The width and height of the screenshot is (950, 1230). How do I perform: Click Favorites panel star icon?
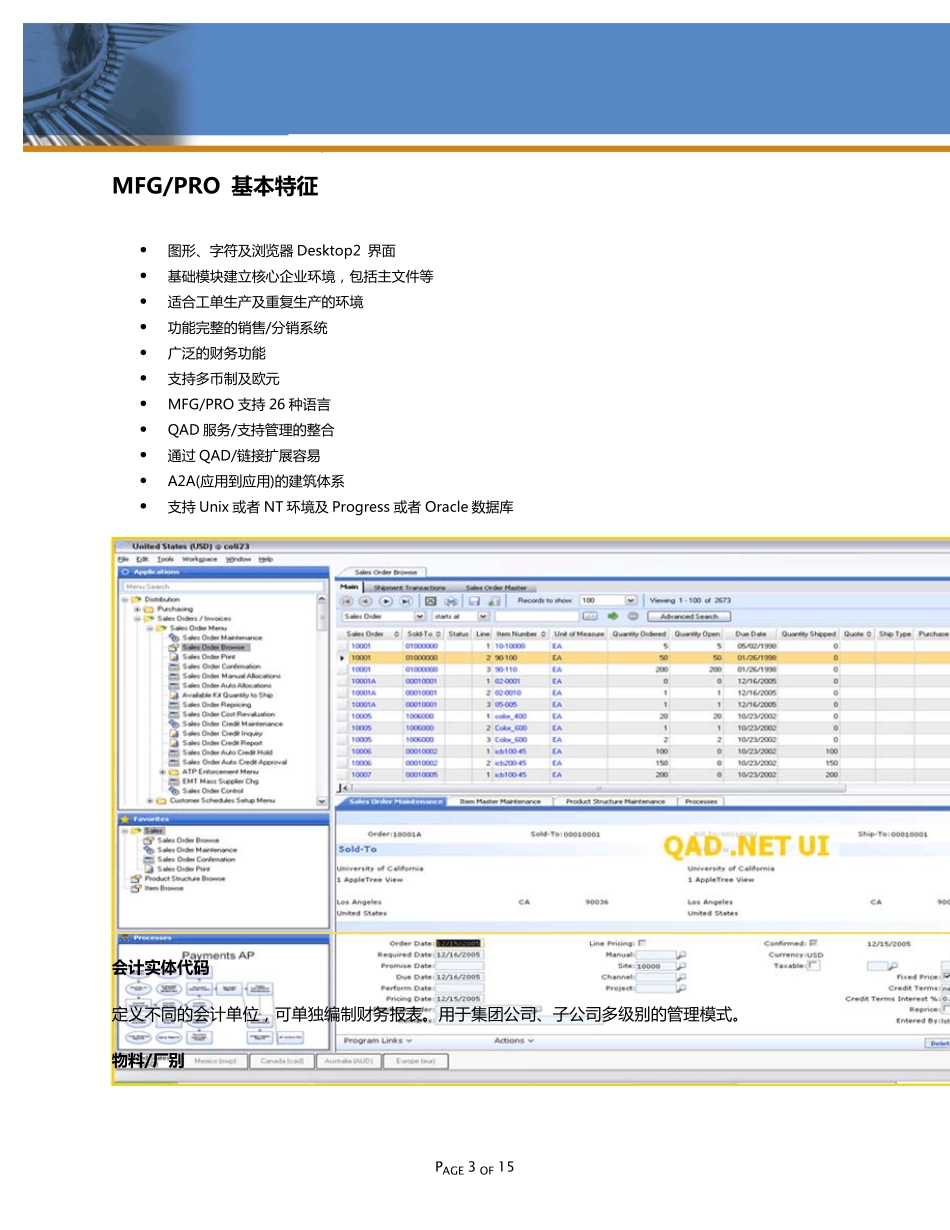125,819
